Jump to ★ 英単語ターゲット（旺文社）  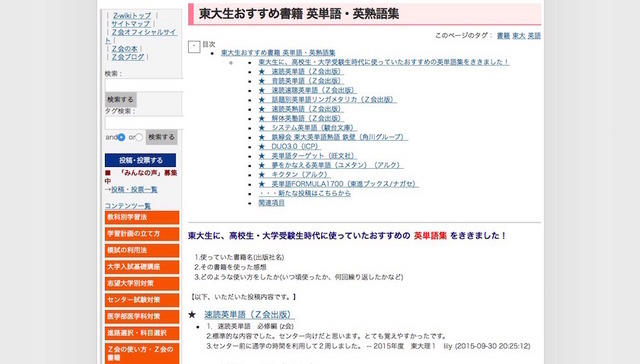pos(307,156)
